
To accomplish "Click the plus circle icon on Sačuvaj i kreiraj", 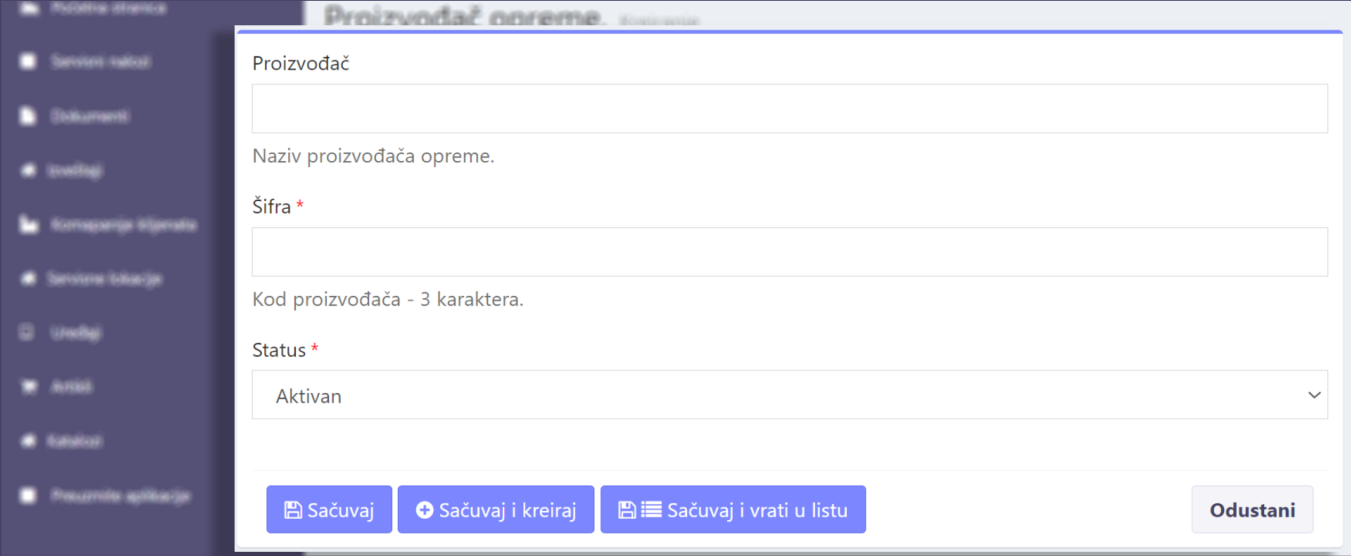I will [424, 510].
